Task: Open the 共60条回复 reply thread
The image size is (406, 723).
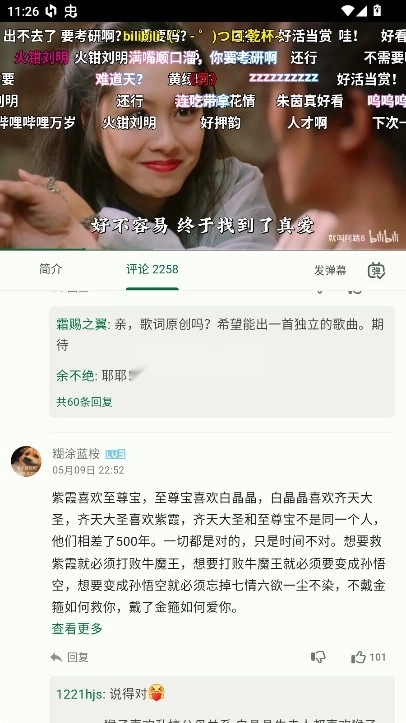Action: tap(84, 402)
